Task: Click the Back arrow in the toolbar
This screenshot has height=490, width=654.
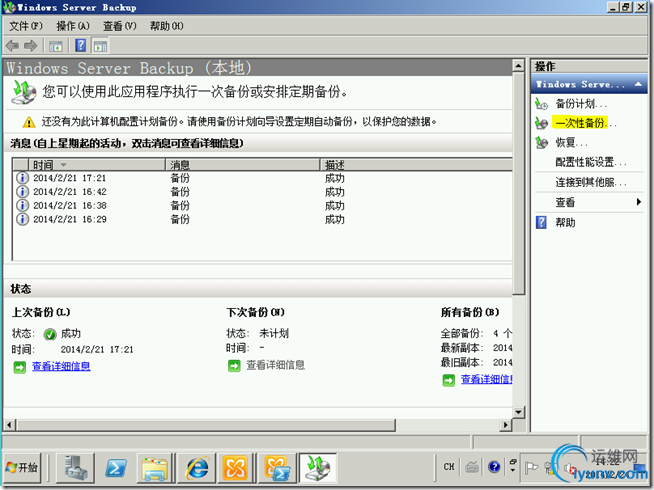Action: click(13, 45)
